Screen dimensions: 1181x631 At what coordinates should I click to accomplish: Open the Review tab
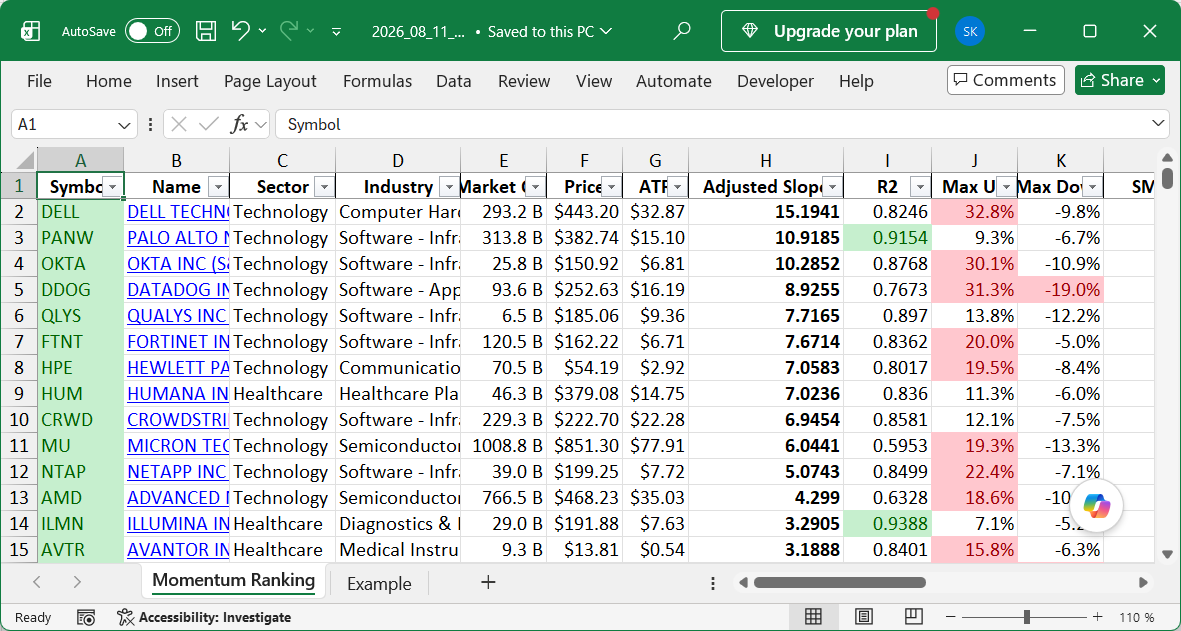tap(523, 81)
